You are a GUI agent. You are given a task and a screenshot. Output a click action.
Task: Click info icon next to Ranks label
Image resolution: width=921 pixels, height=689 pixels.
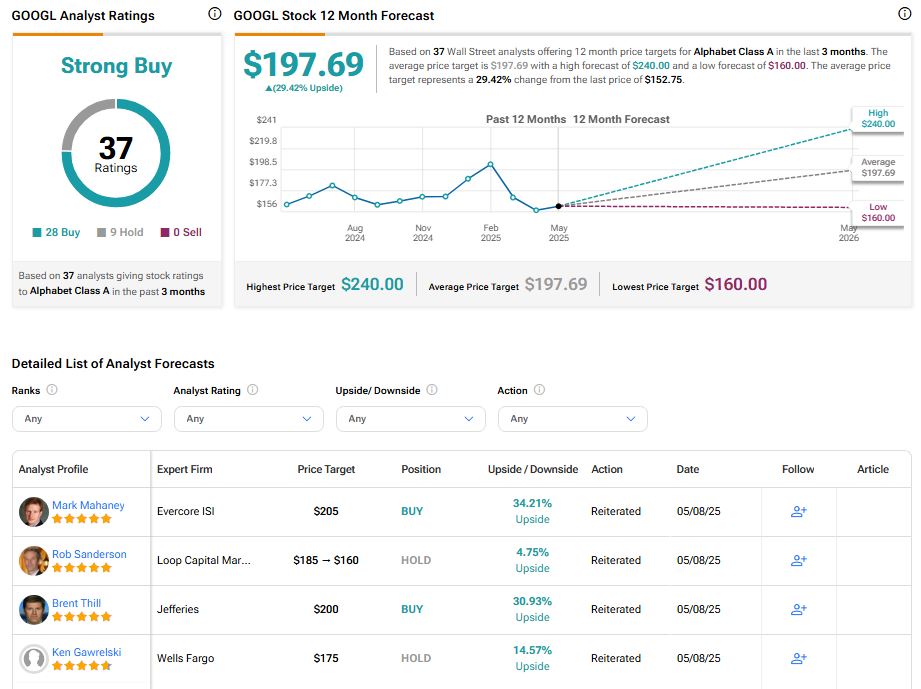tap(52, 389)
